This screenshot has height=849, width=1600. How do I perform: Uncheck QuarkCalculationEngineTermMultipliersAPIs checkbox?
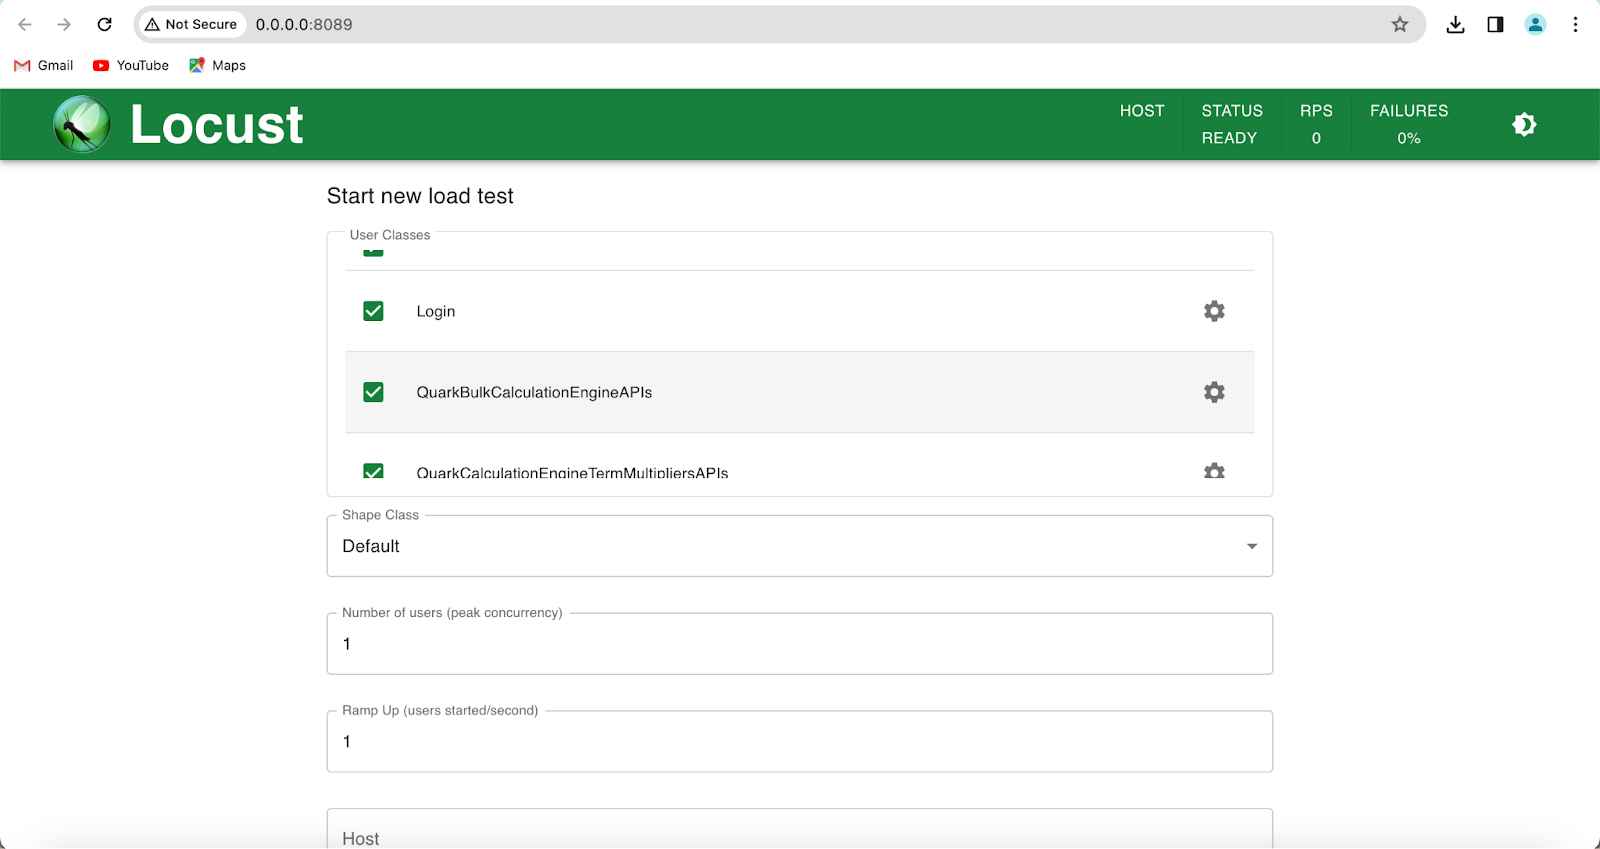click(373, 470)
